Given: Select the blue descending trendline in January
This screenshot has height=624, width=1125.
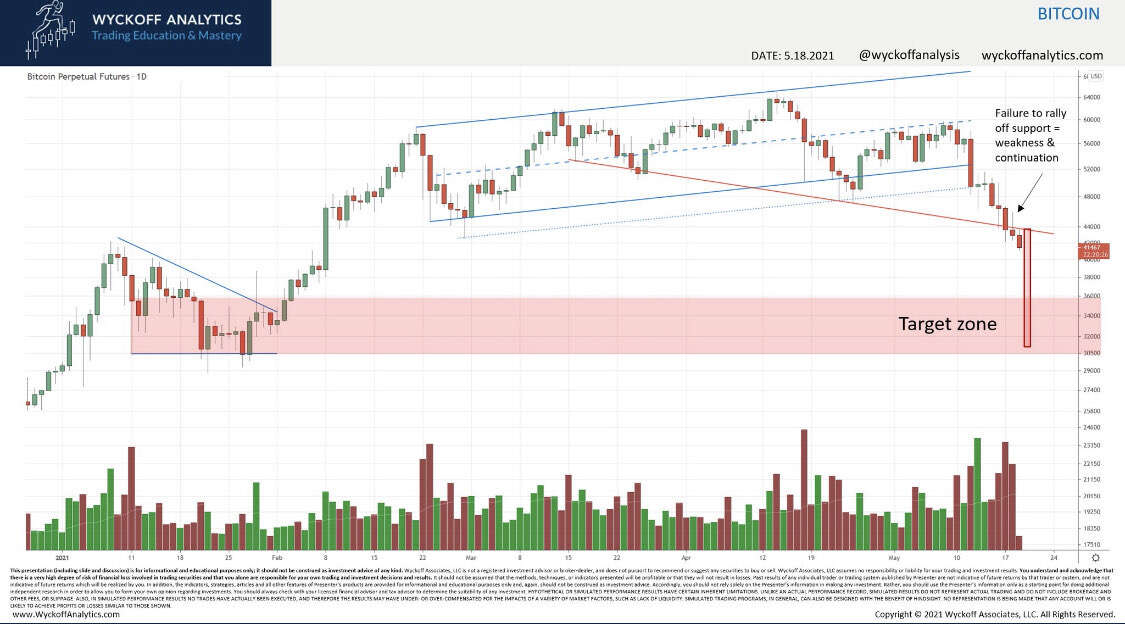Looking at the screenshot, I should pyautogui.click(x=197, y=275).
